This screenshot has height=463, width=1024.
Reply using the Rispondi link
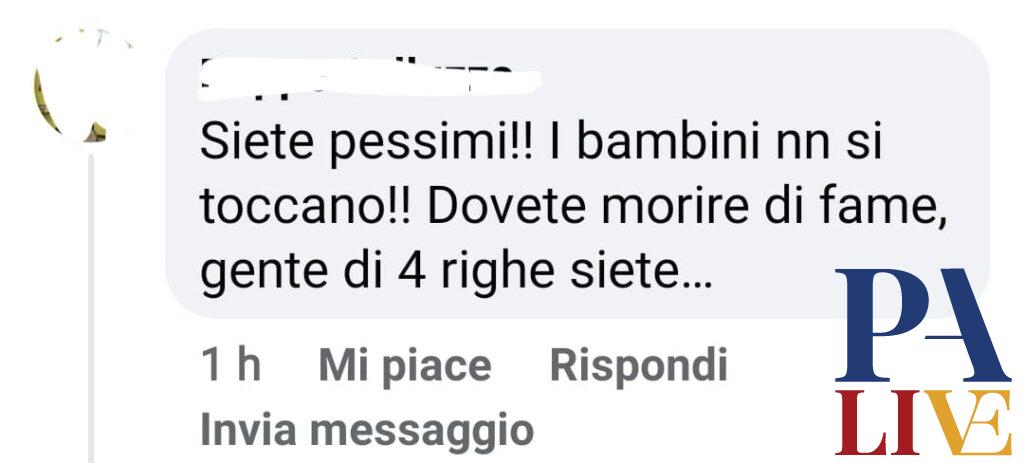pyautogui.click(x=639, y=364)
